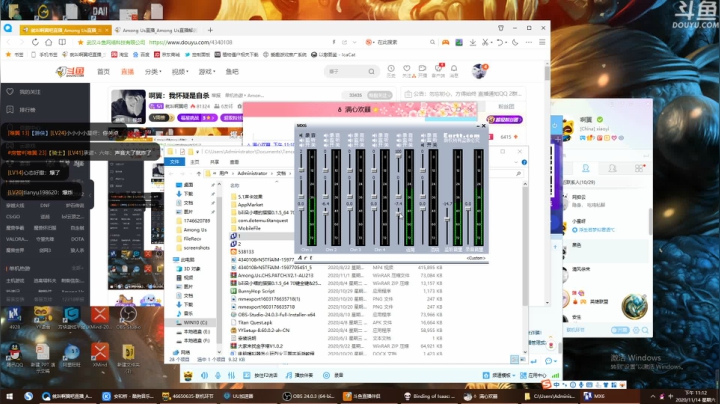Image resolution: width=720 pixels, height=404 pixels.
Task: Open the mixer sliders icon in YY toolbar
Action: pos(231,375)
